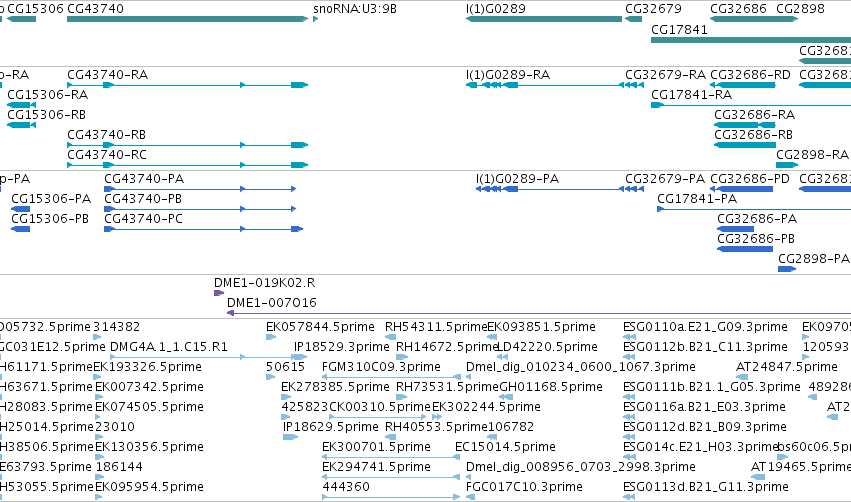Click the CG17841-PA protein label
Screen dimensions: 851x502
coord(697,199)
